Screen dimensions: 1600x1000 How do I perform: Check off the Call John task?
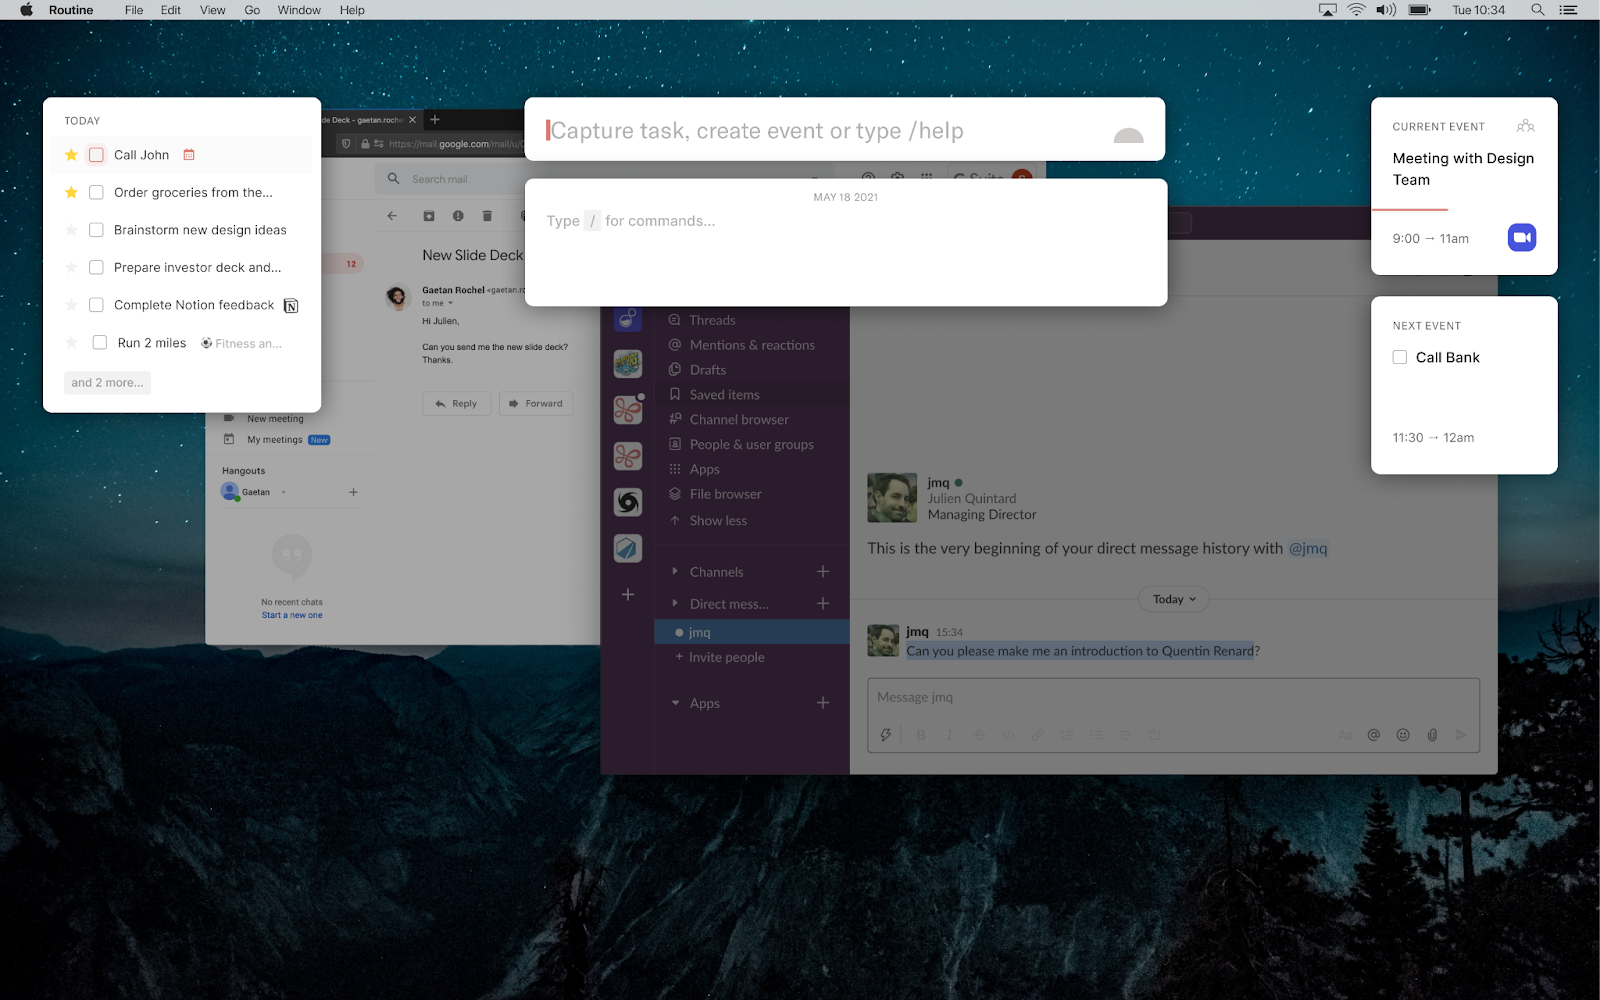click(96, 155)
